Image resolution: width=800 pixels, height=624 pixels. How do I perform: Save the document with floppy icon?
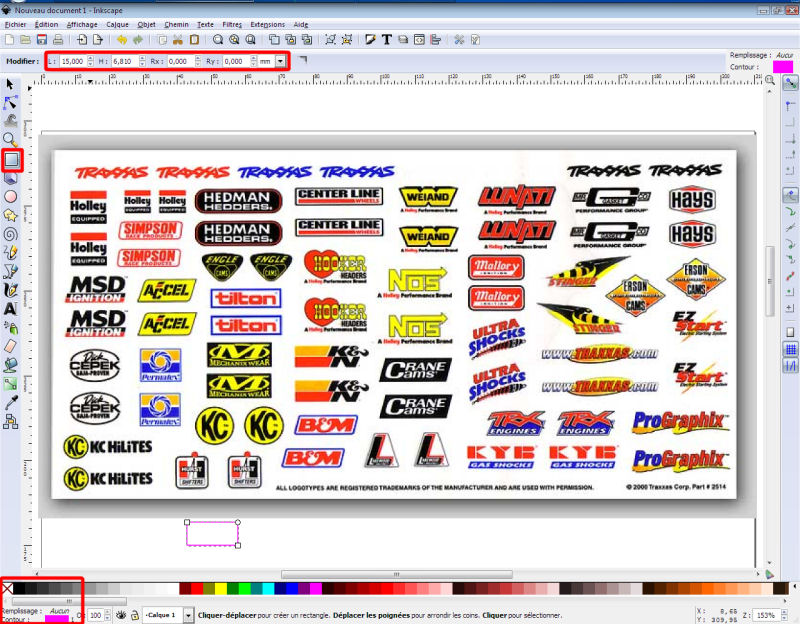pos(42,39)
